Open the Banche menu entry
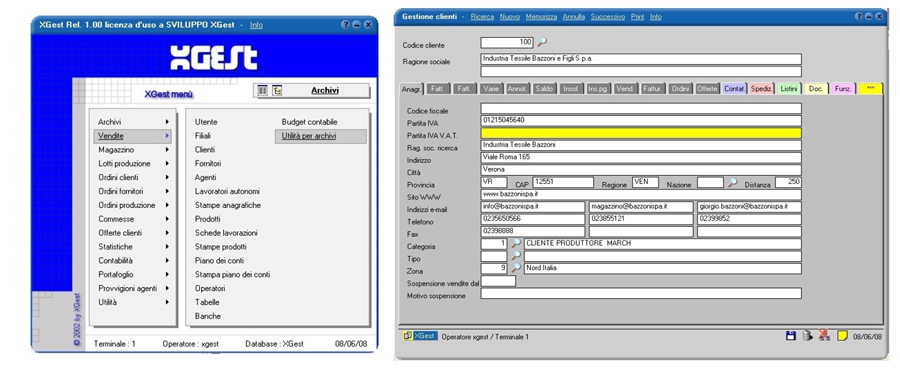Screen dimensions: 900x370 (208, 316)
